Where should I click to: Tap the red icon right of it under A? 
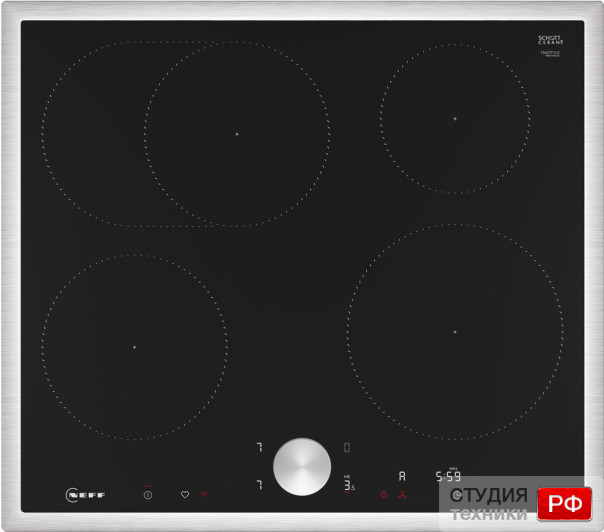point(402,495)
